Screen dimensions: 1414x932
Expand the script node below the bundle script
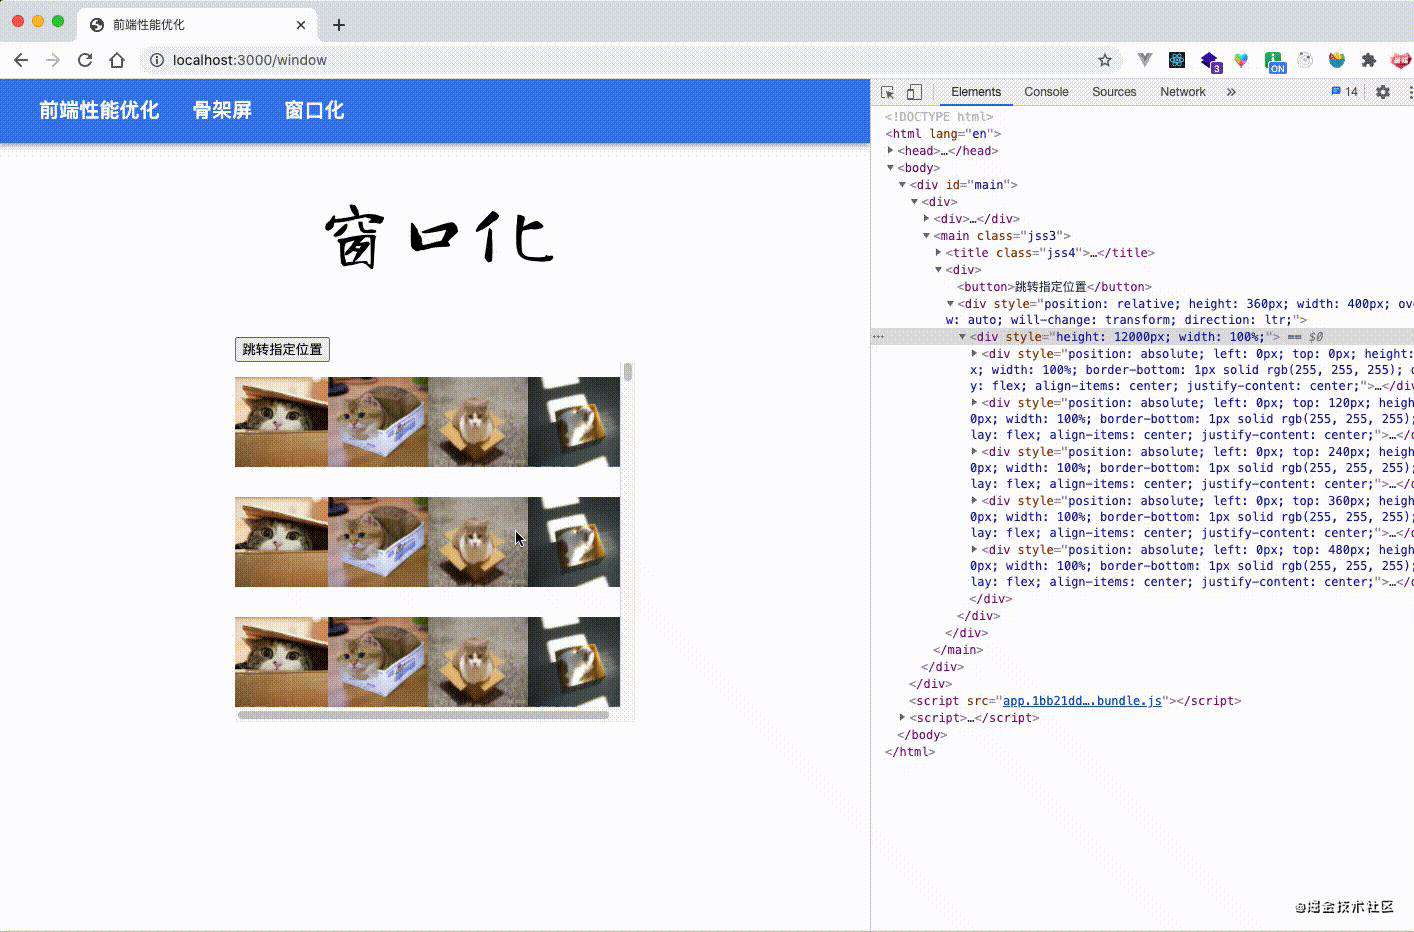pyautogui.click(x=902, y=718)
